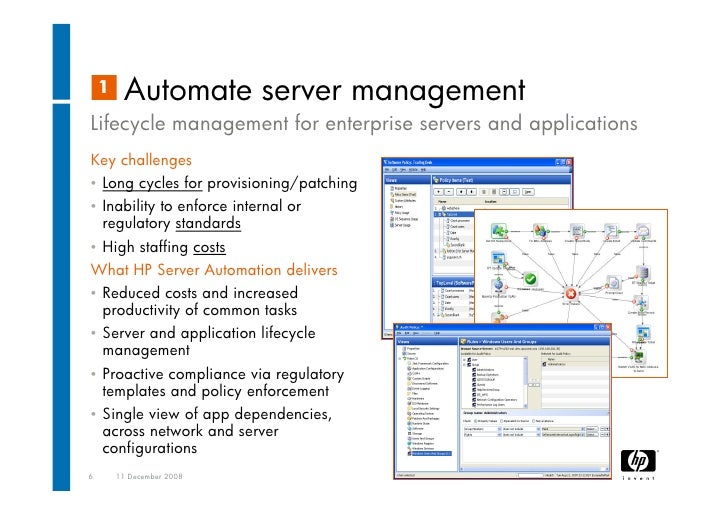This screenshot has height=514, width=728.
Task: Click the green checkmark success node in workflow
Action: 530,279
